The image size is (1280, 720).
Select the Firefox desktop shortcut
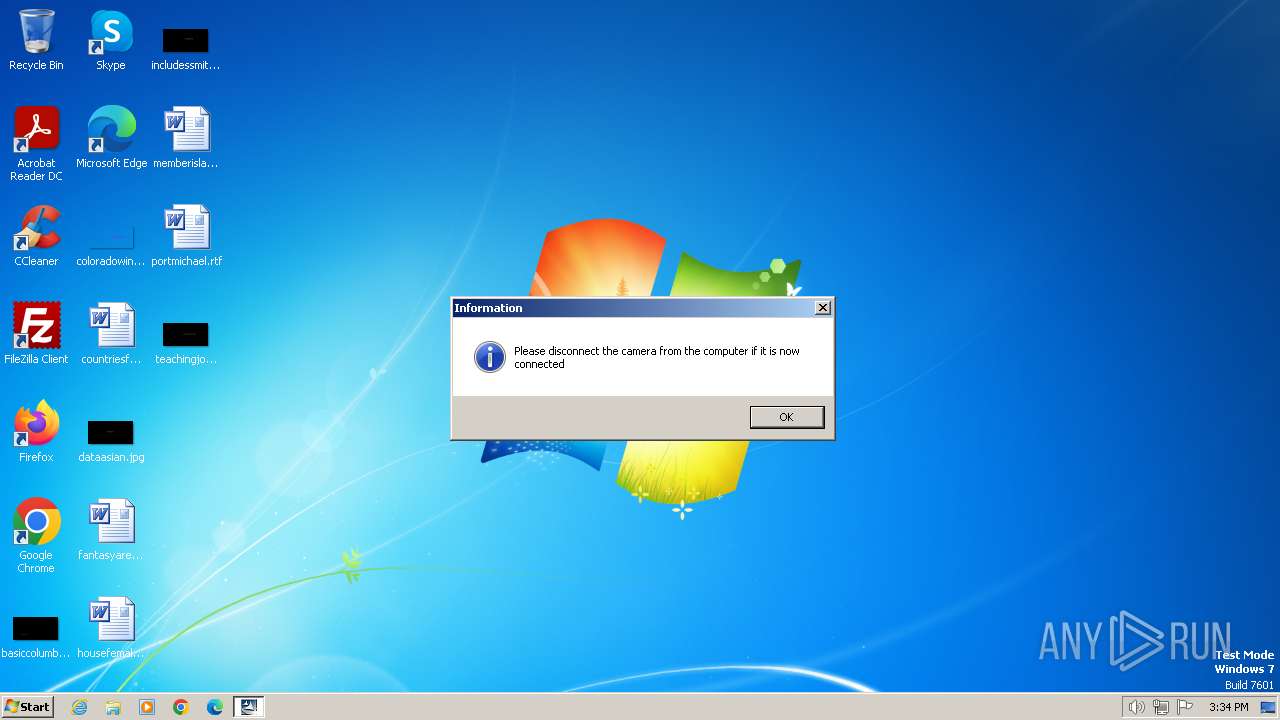[36, 432]
